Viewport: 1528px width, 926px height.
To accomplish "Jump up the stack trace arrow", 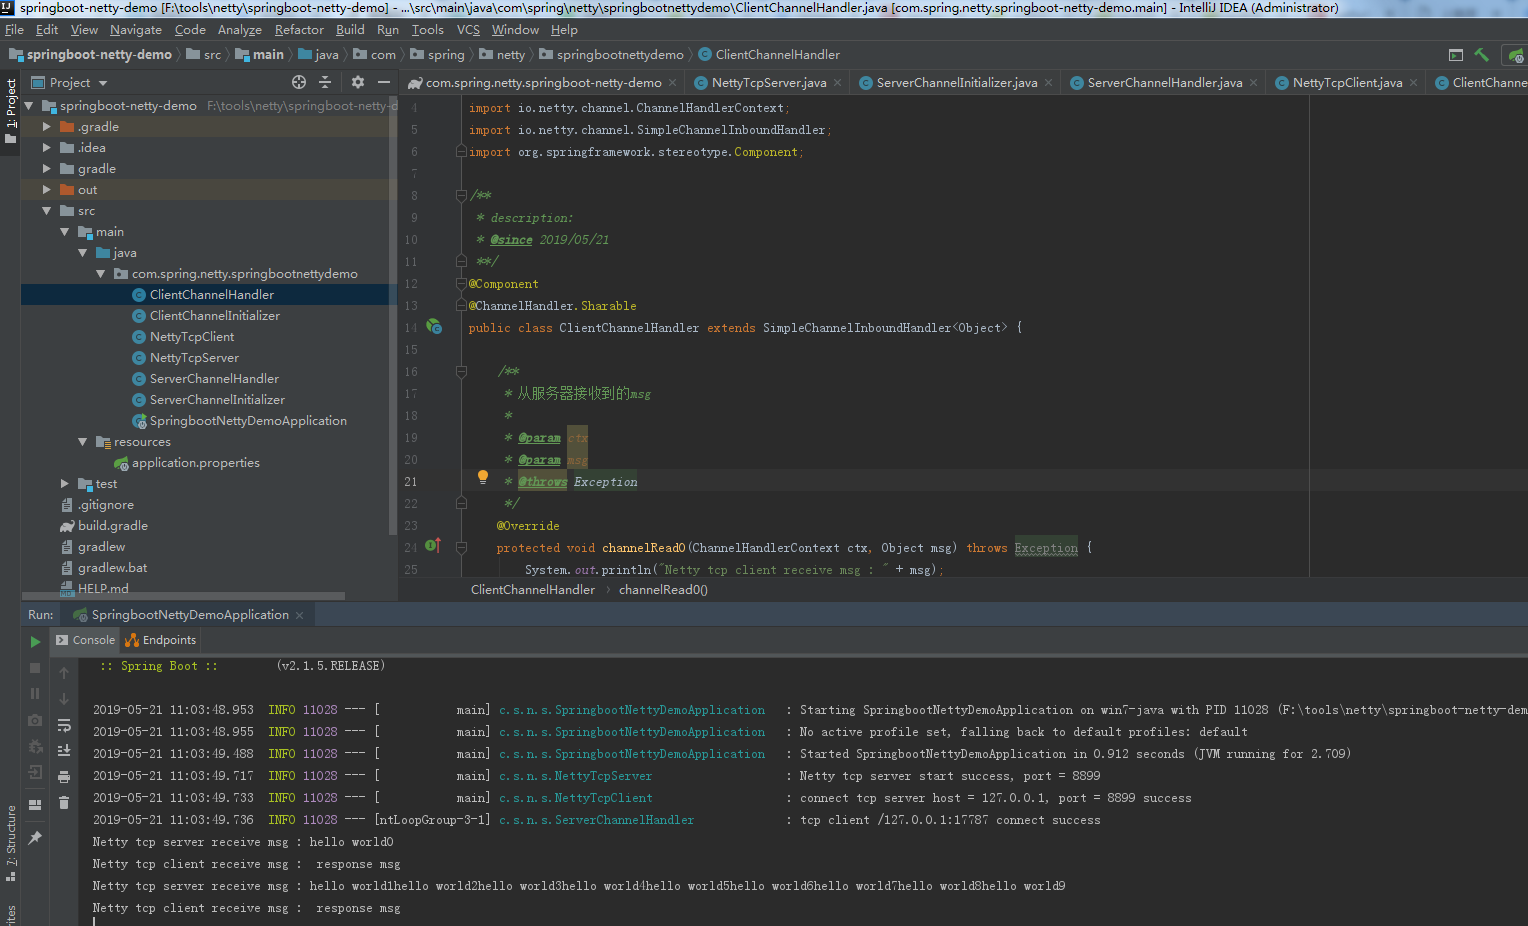I will click(x=64, y=673).
